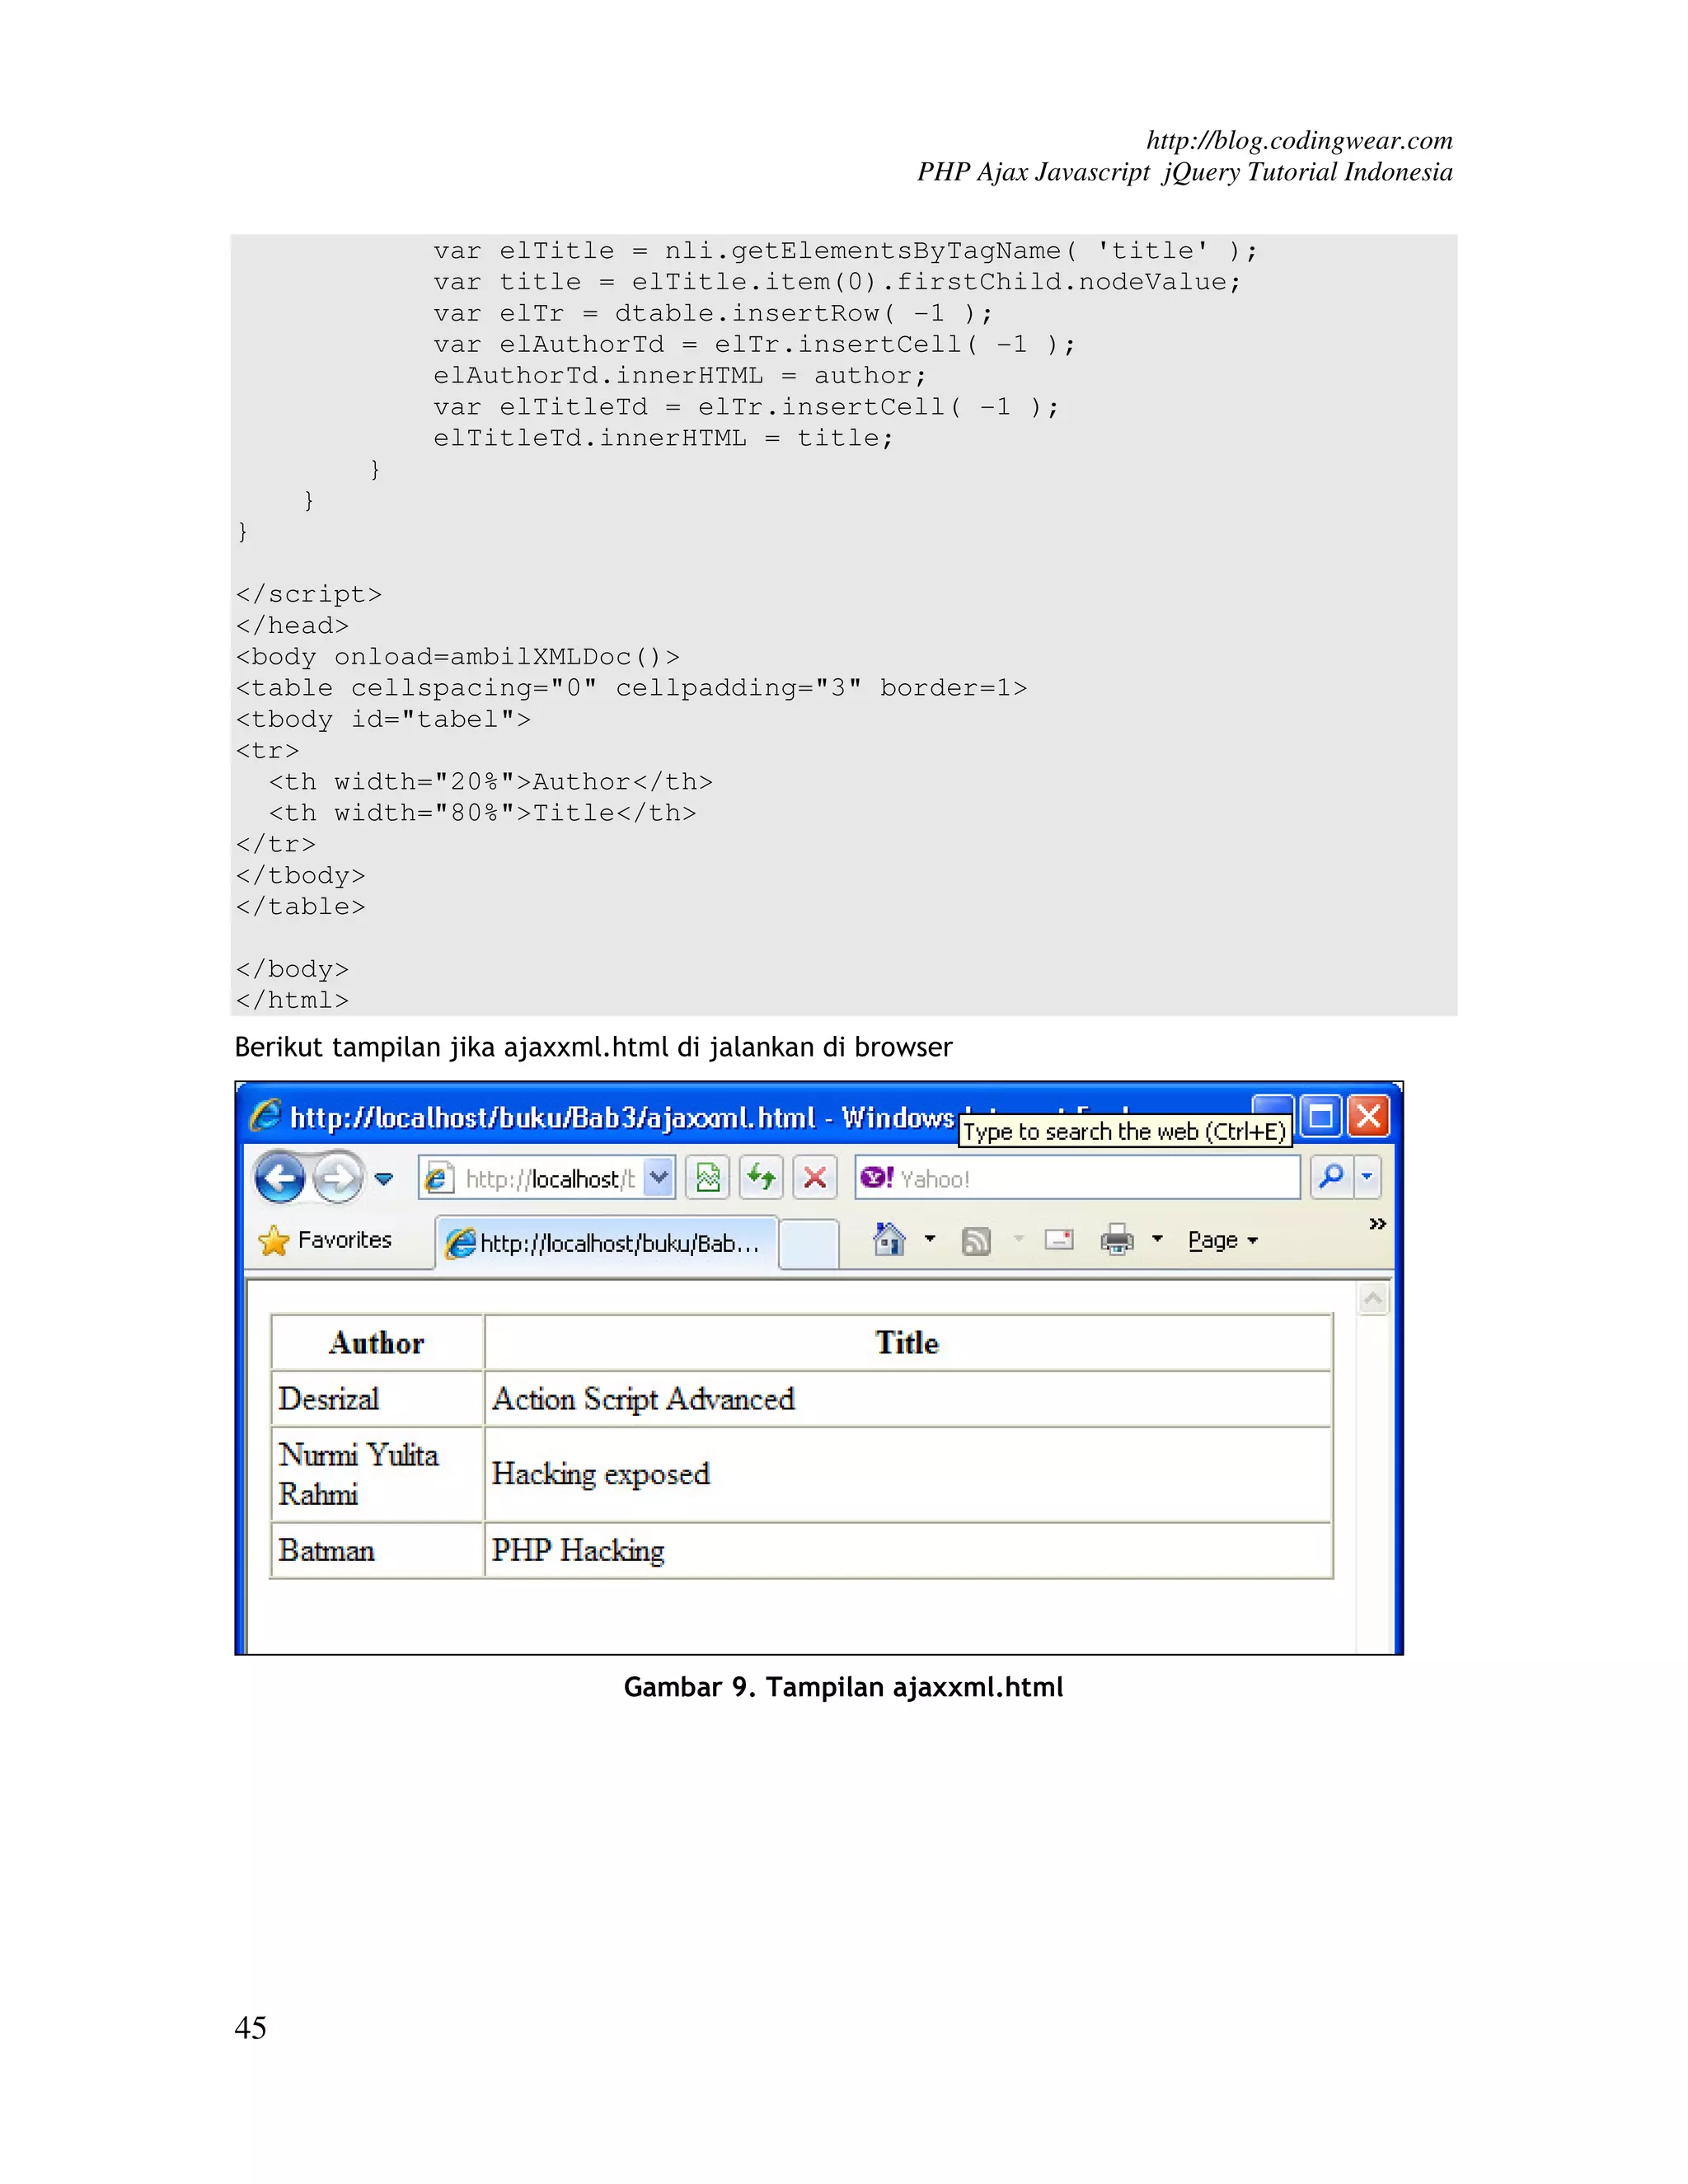Click the Compatibility View torn-page icon
Viewport: 1688px width, 2184px height.
[x=708, y=1178]
